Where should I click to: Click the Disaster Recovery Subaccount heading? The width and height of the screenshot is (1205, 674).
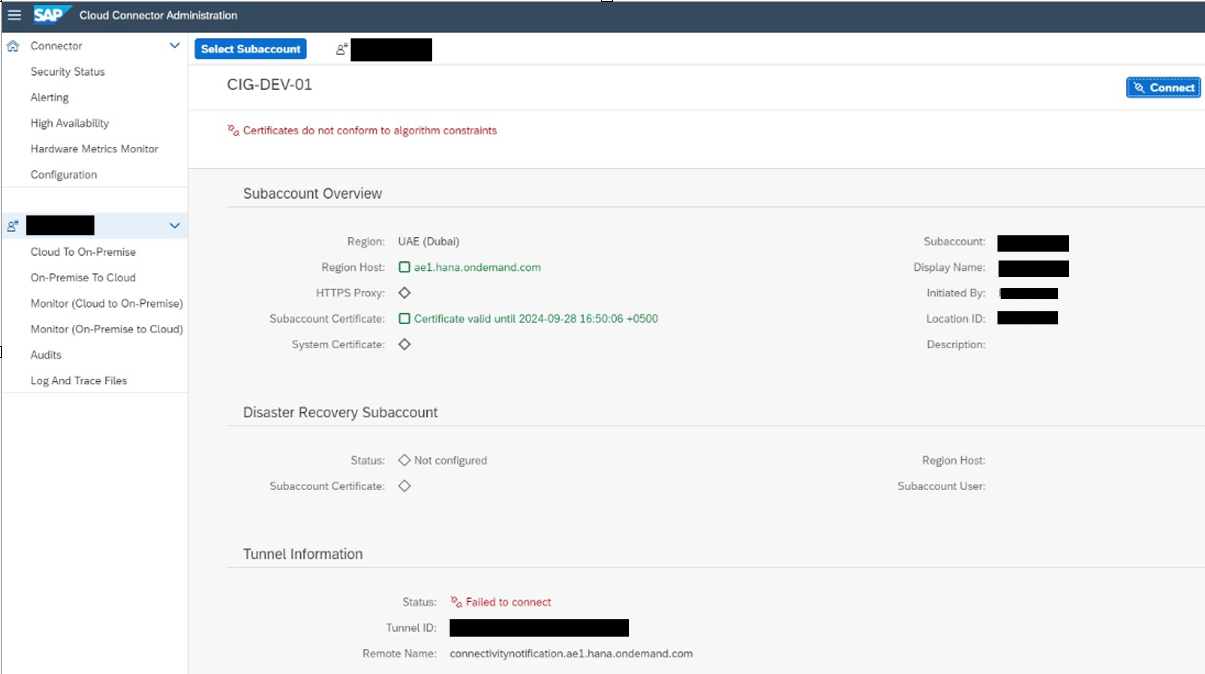coord(340,412)
